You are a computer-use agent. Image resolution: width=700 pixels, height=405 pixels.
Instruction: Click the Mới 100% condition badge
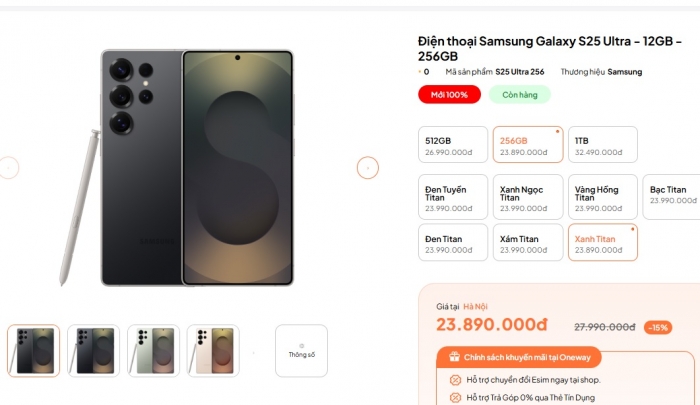[449, 94]
